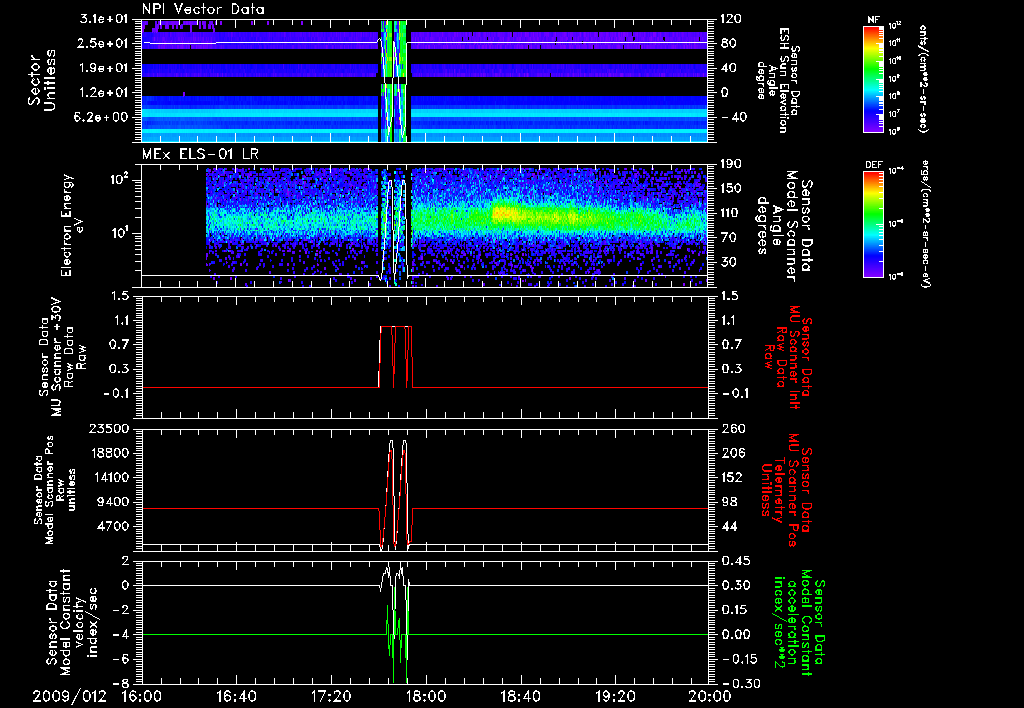
Task: Click the 6.2e+00 sector tick value
Action: (x=101, y=117)
